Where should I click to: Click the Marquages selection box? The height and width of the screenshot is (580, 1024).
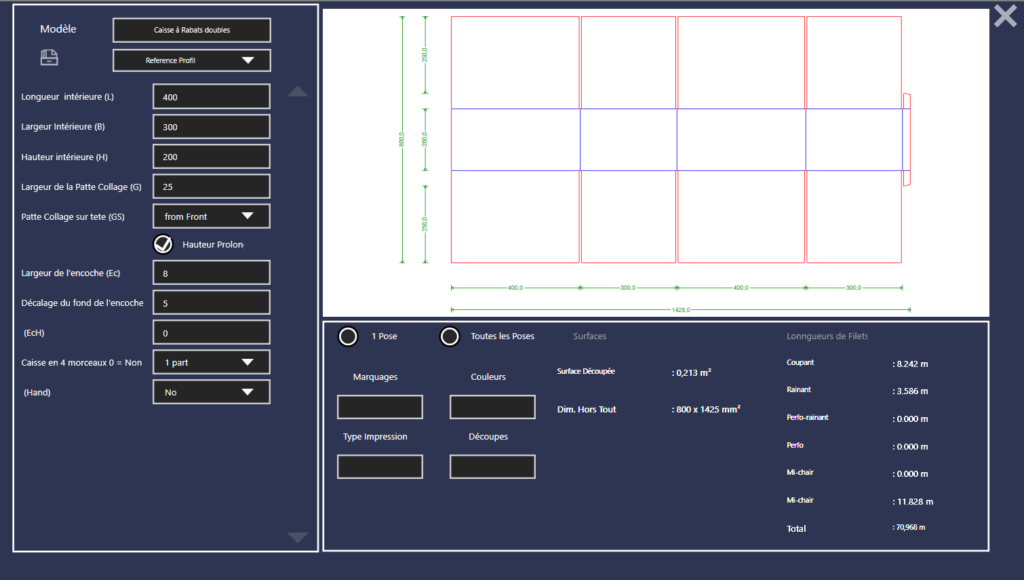(x=380, y=407)
